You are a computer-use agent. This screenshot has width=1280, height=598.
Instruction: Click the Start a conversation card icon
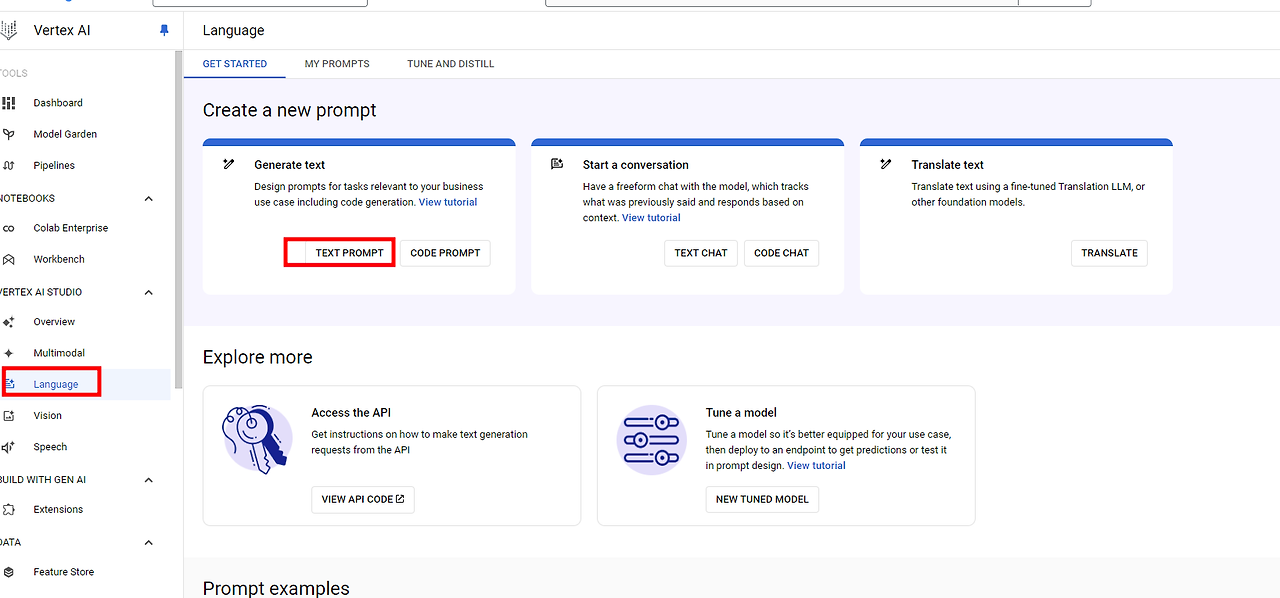point(558,164)
